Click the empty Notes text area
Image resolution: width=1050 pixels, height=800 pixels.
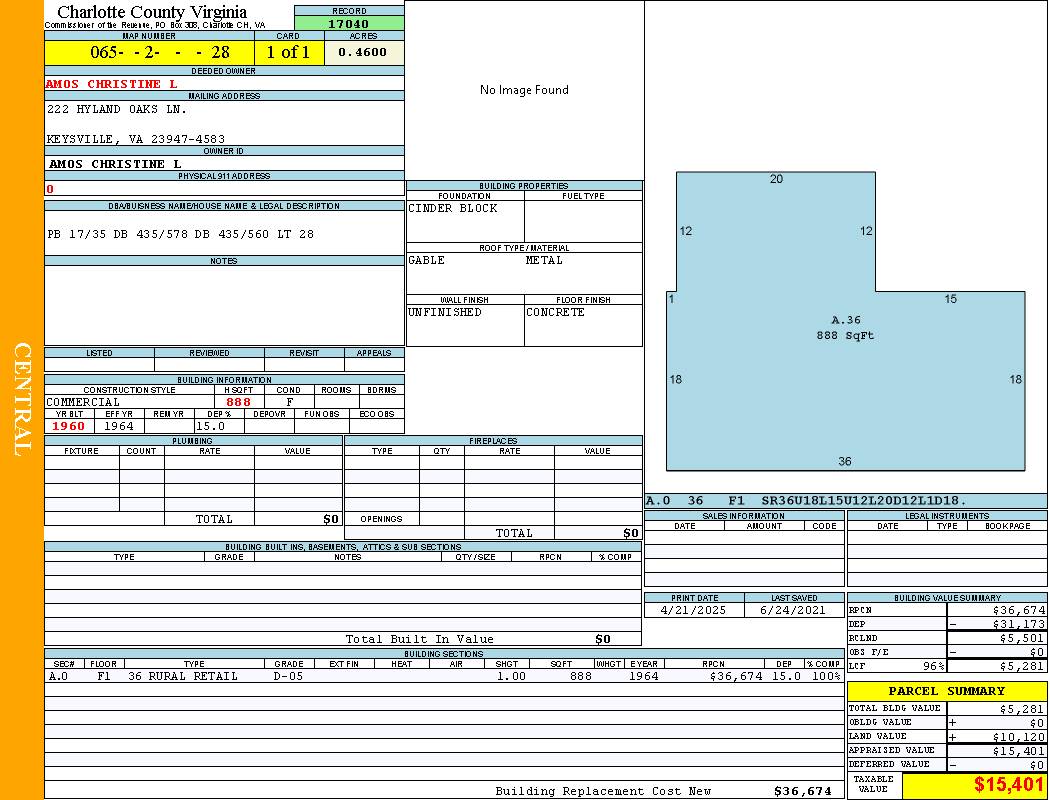pos(224,305)
